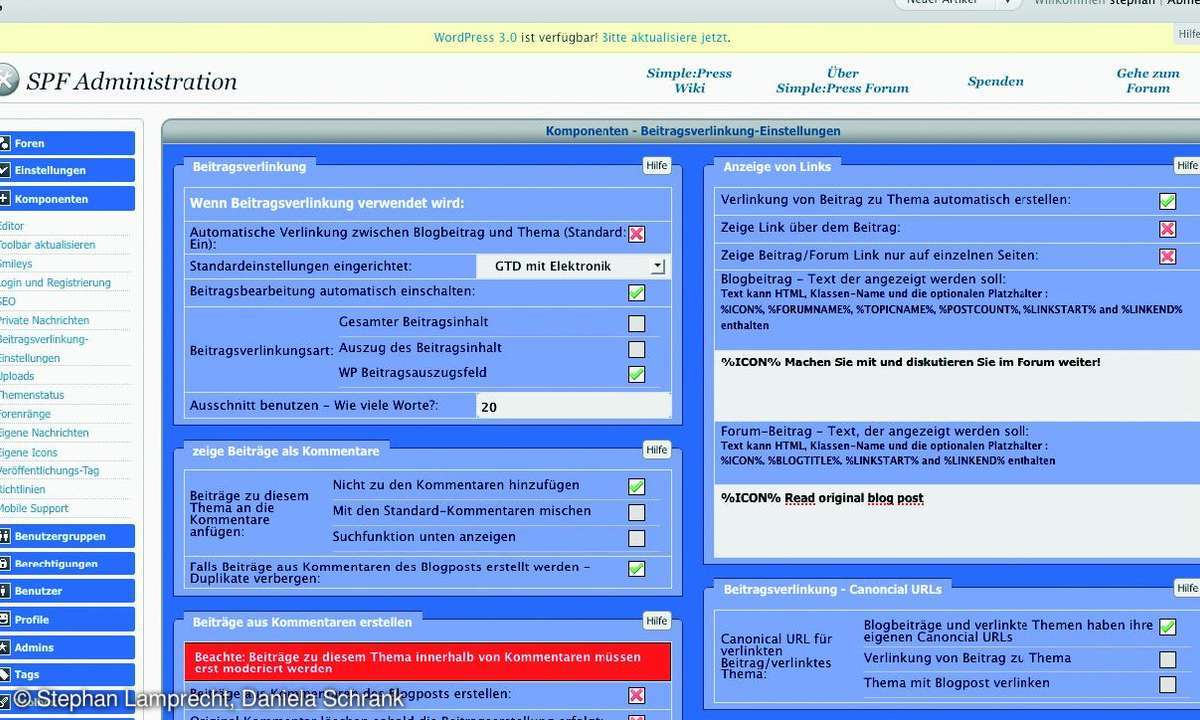
Task: Click the Benutzer person icon
Action: [x=4, y=591]
